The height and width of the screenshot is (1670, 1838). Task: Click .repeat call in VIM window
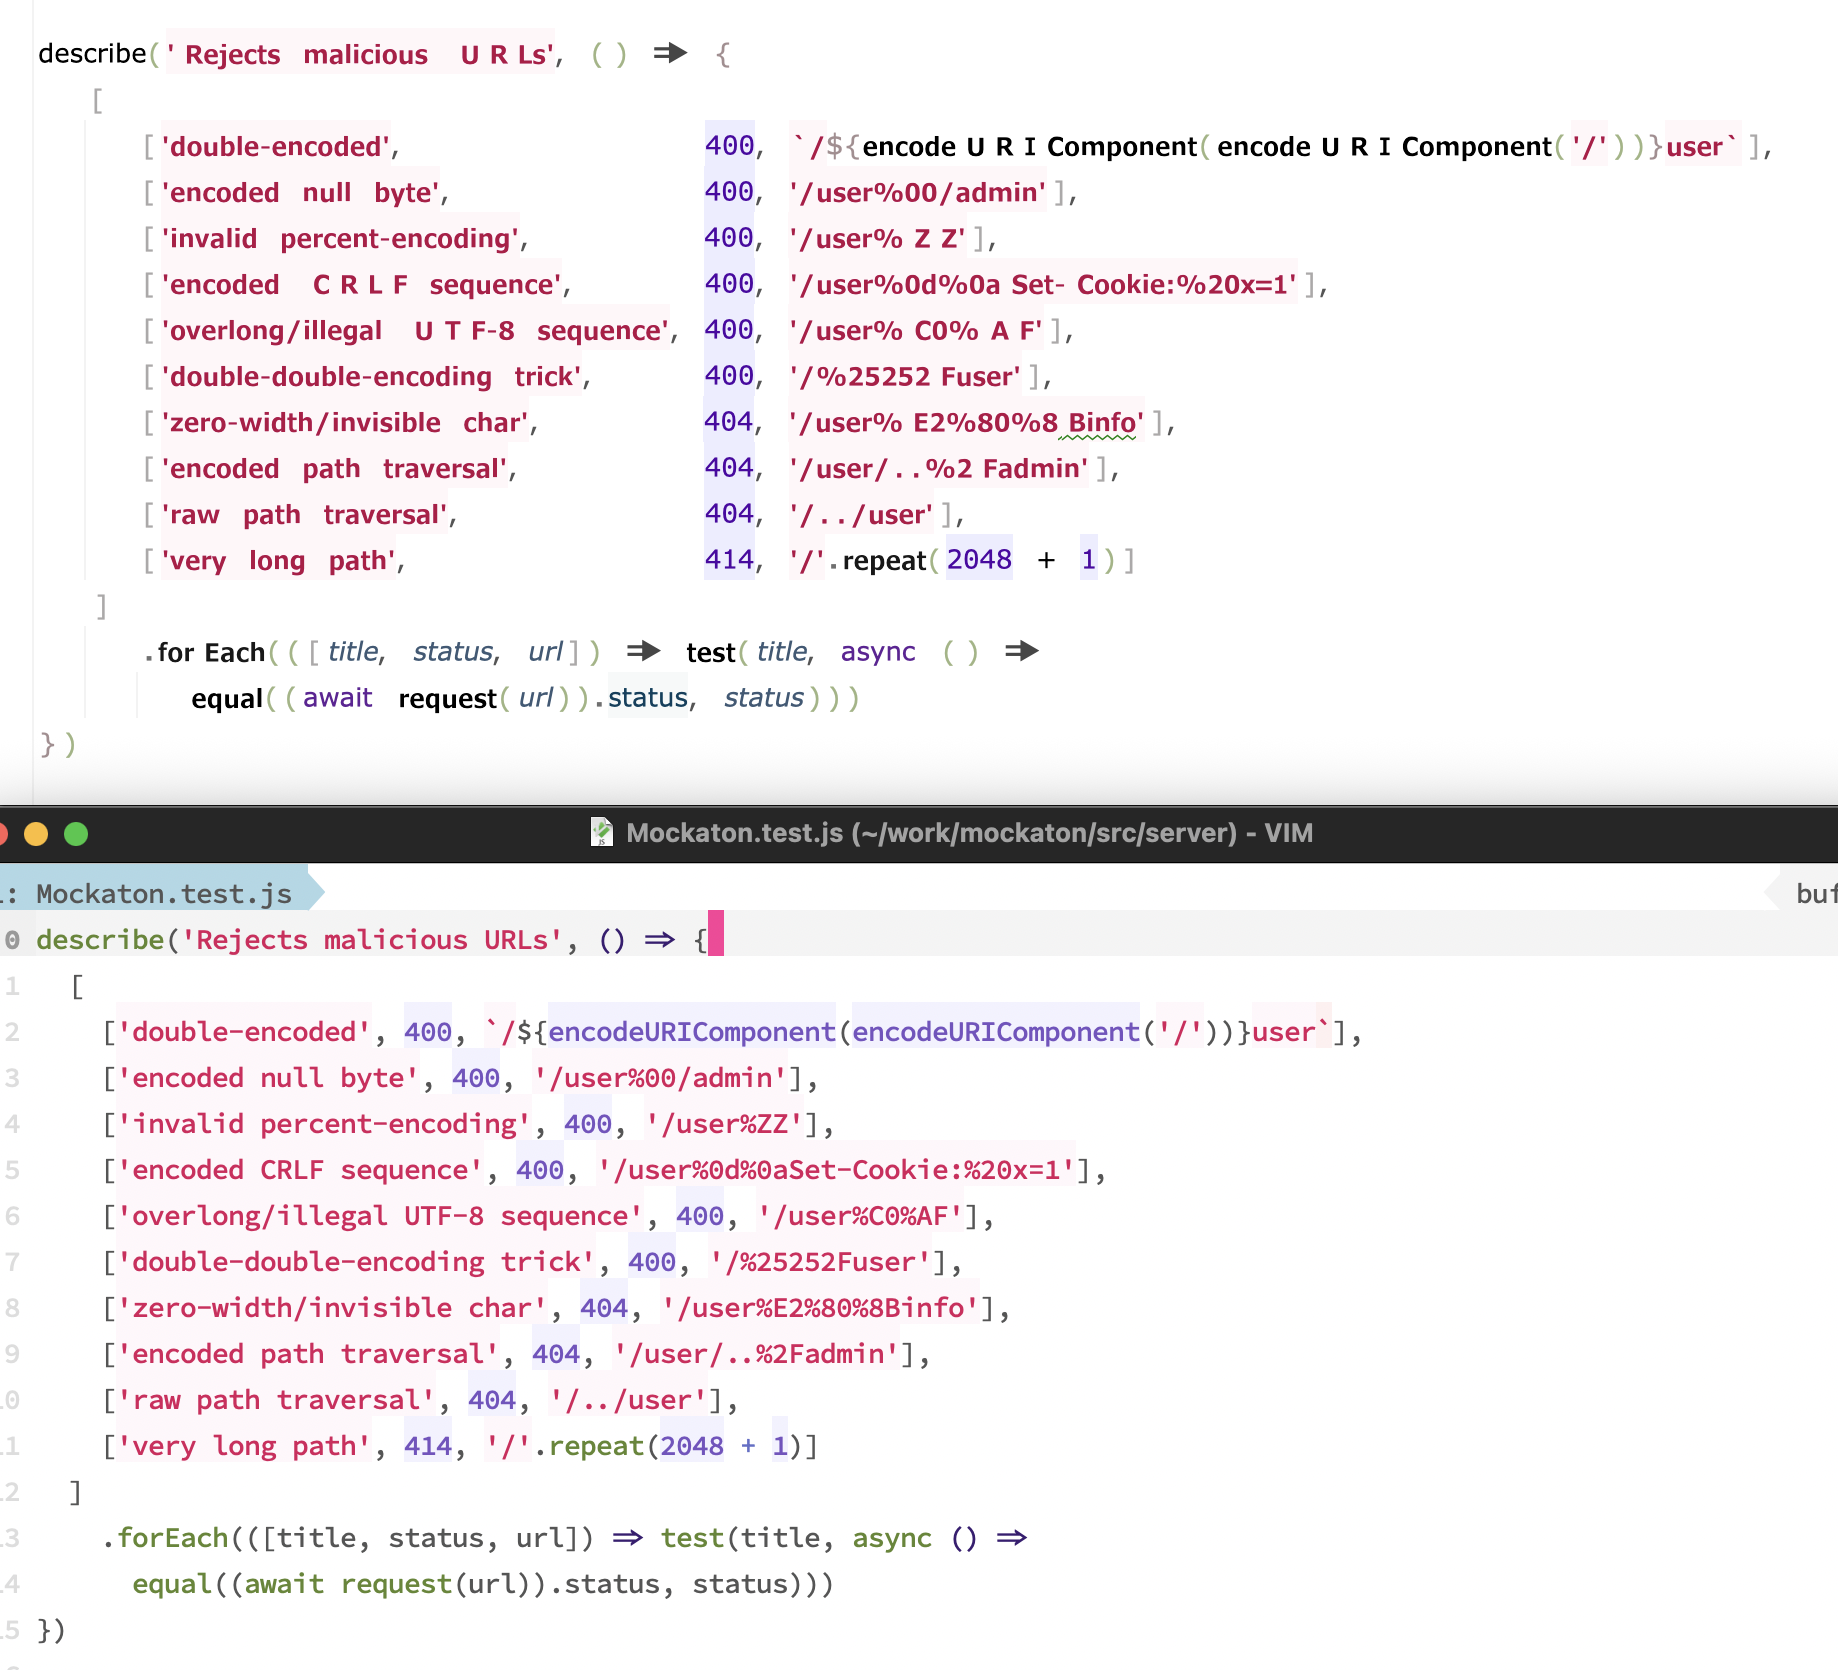point(588,1445)
